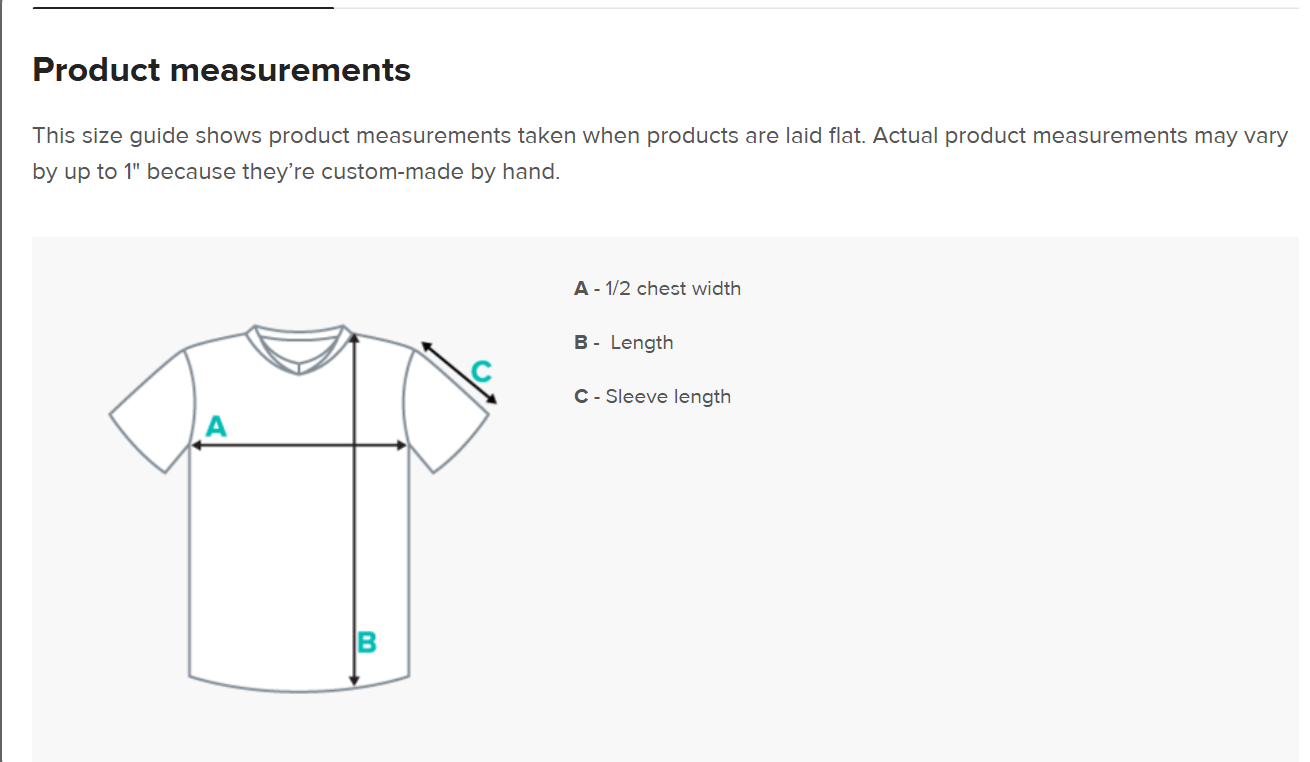
Task: Select the horizontal chest width arrow
Action: click(280, 446)
